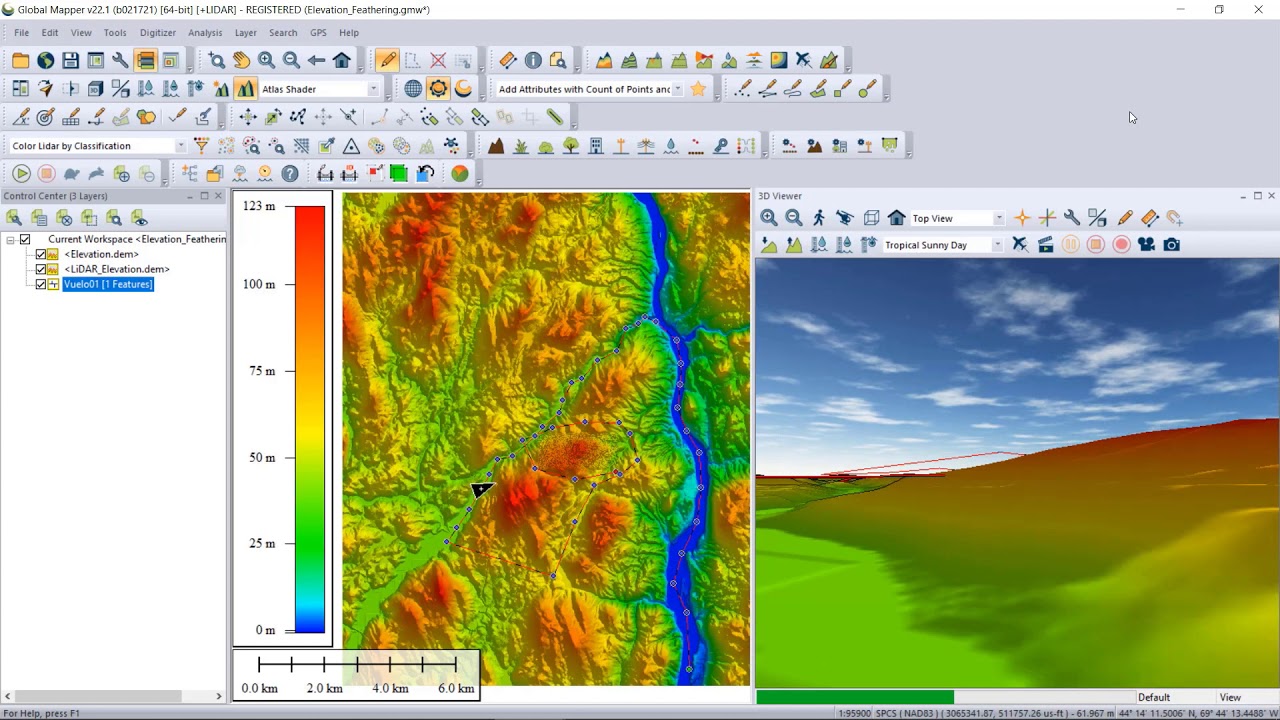The height and width of the screenshot is (720, 1280).
Task: Select the <Elevation.dem> layer name
Action: tap(101, 255)
